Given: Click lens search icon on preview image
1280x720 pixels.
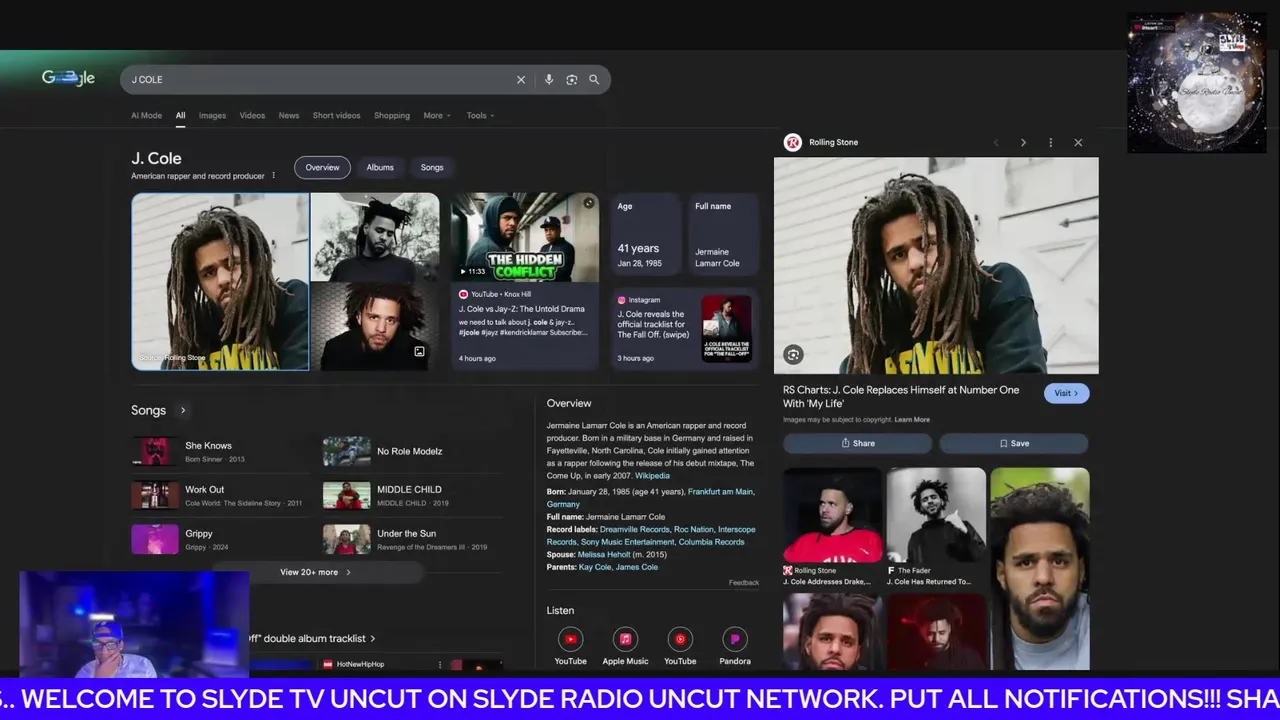Looking at the screenshot, I should pyautogui.click(x=793, y=354).
